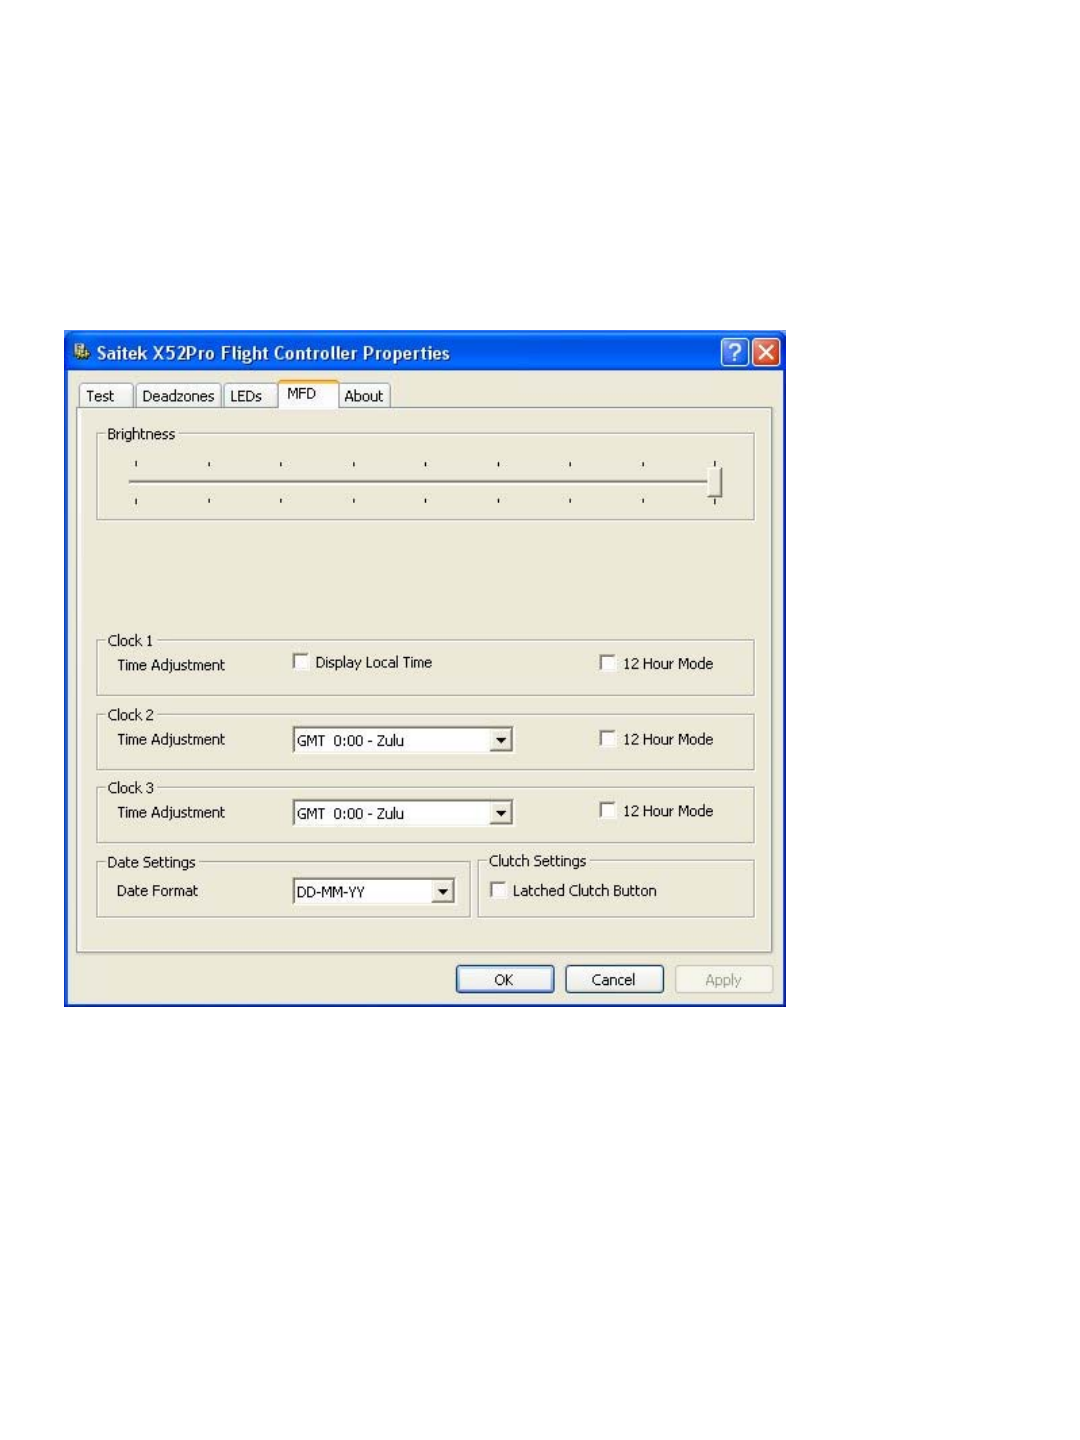Click the Apply button

[724, 979]
